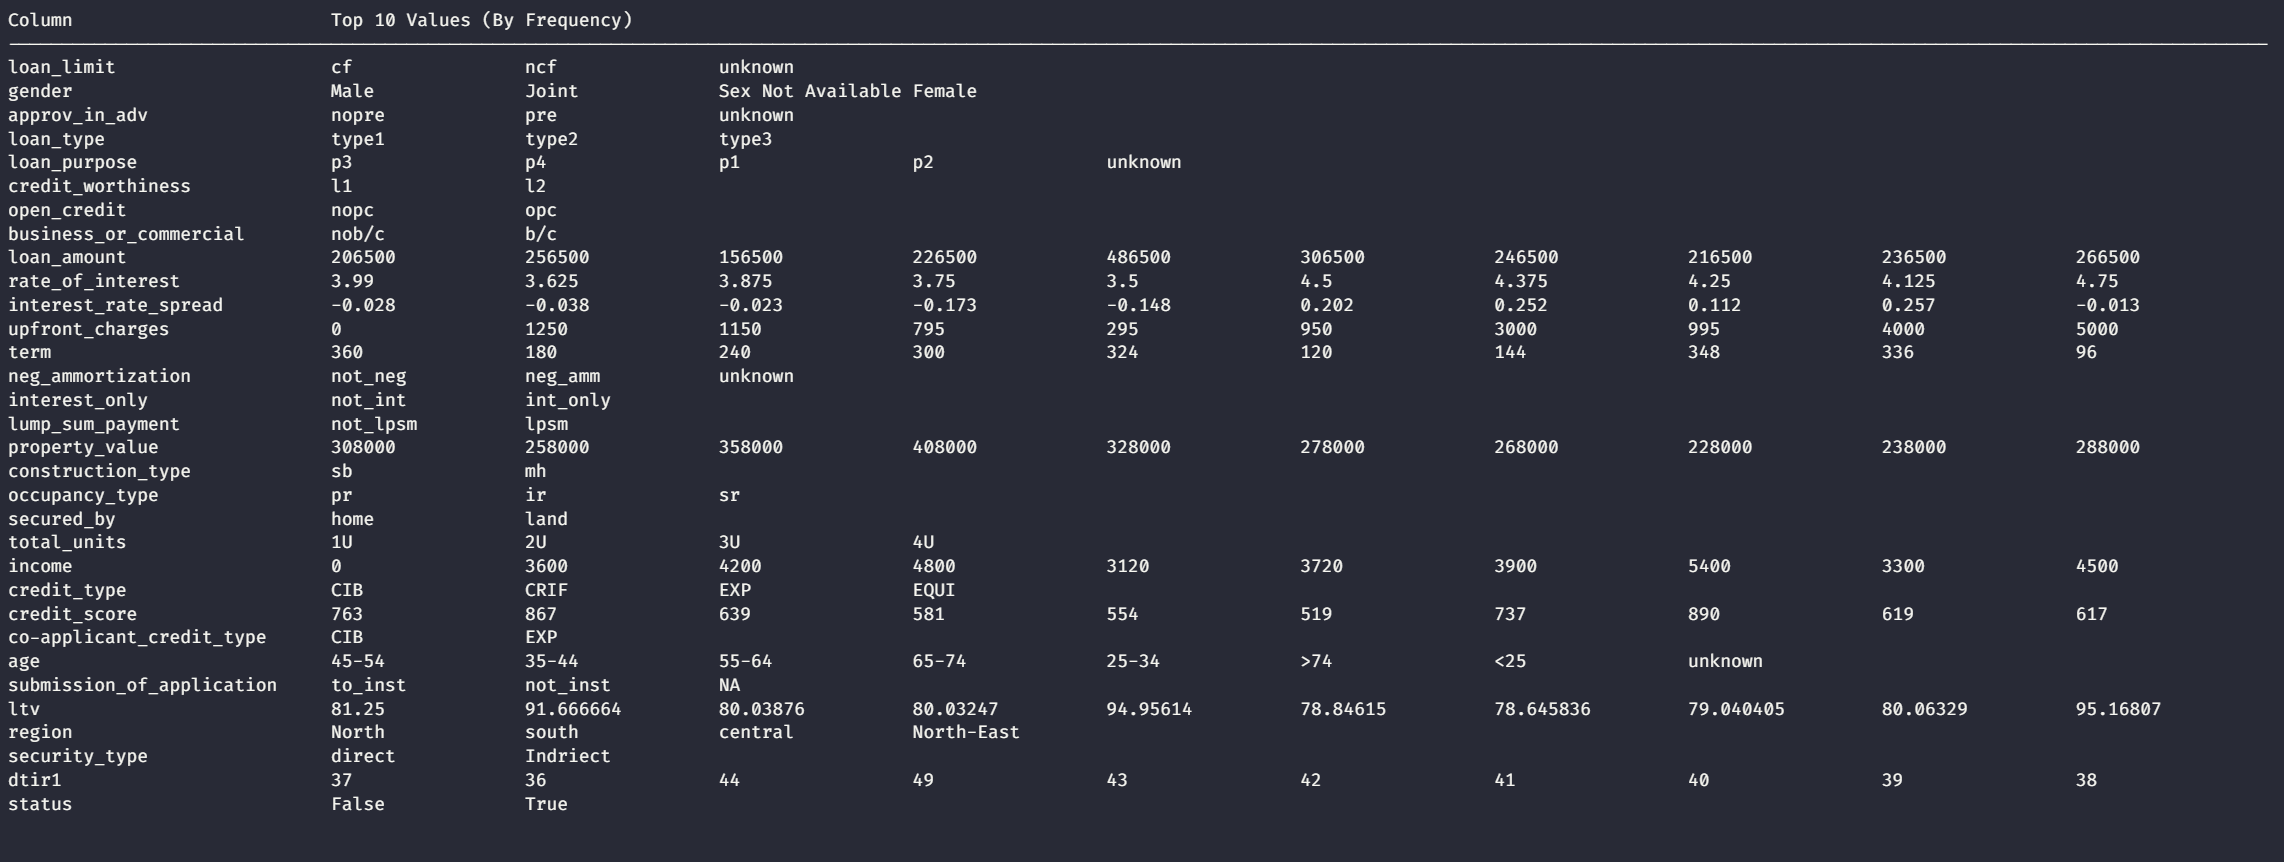This screenshot has height=862, width=2284.
Task: Select 'False' in the status row
Action: (358, 804)
